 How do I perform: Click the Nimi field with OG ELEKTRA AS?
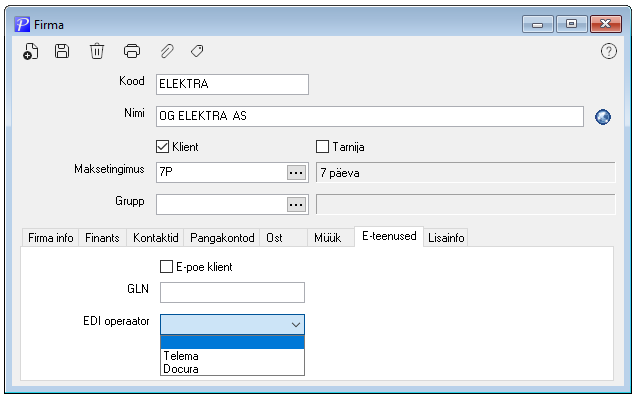(370, 116)
